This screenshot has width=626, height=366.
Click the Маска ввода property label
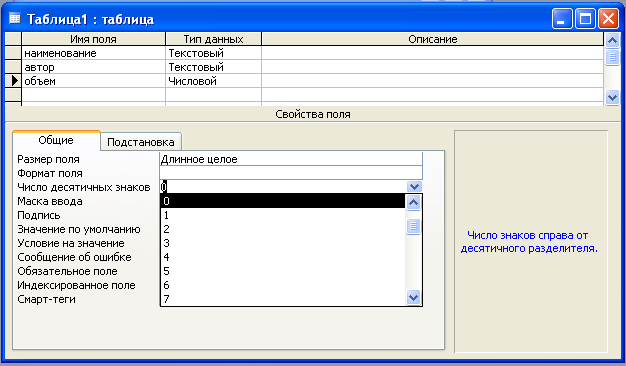point(50,201)
